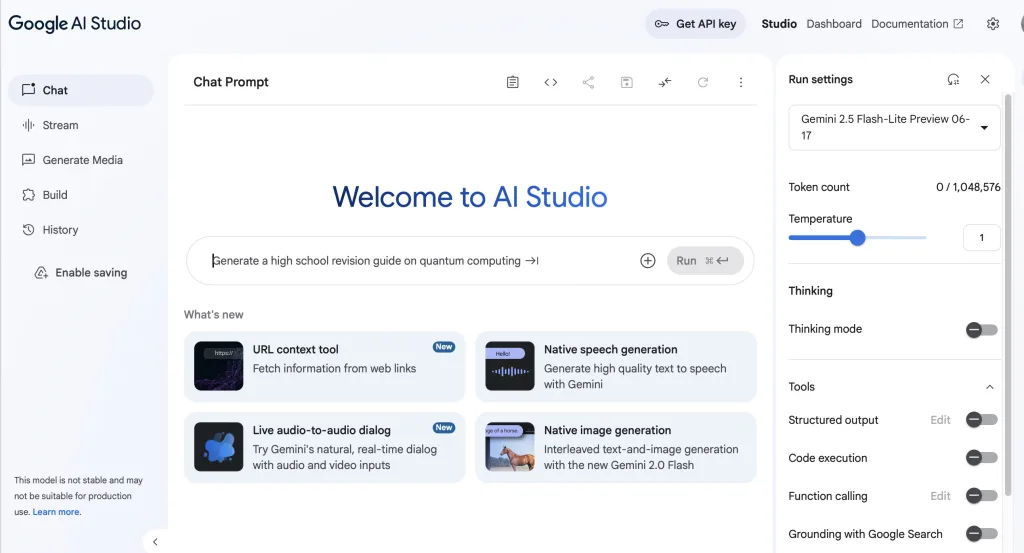
Task: Click the Get API key button
Action: [696, 24]
